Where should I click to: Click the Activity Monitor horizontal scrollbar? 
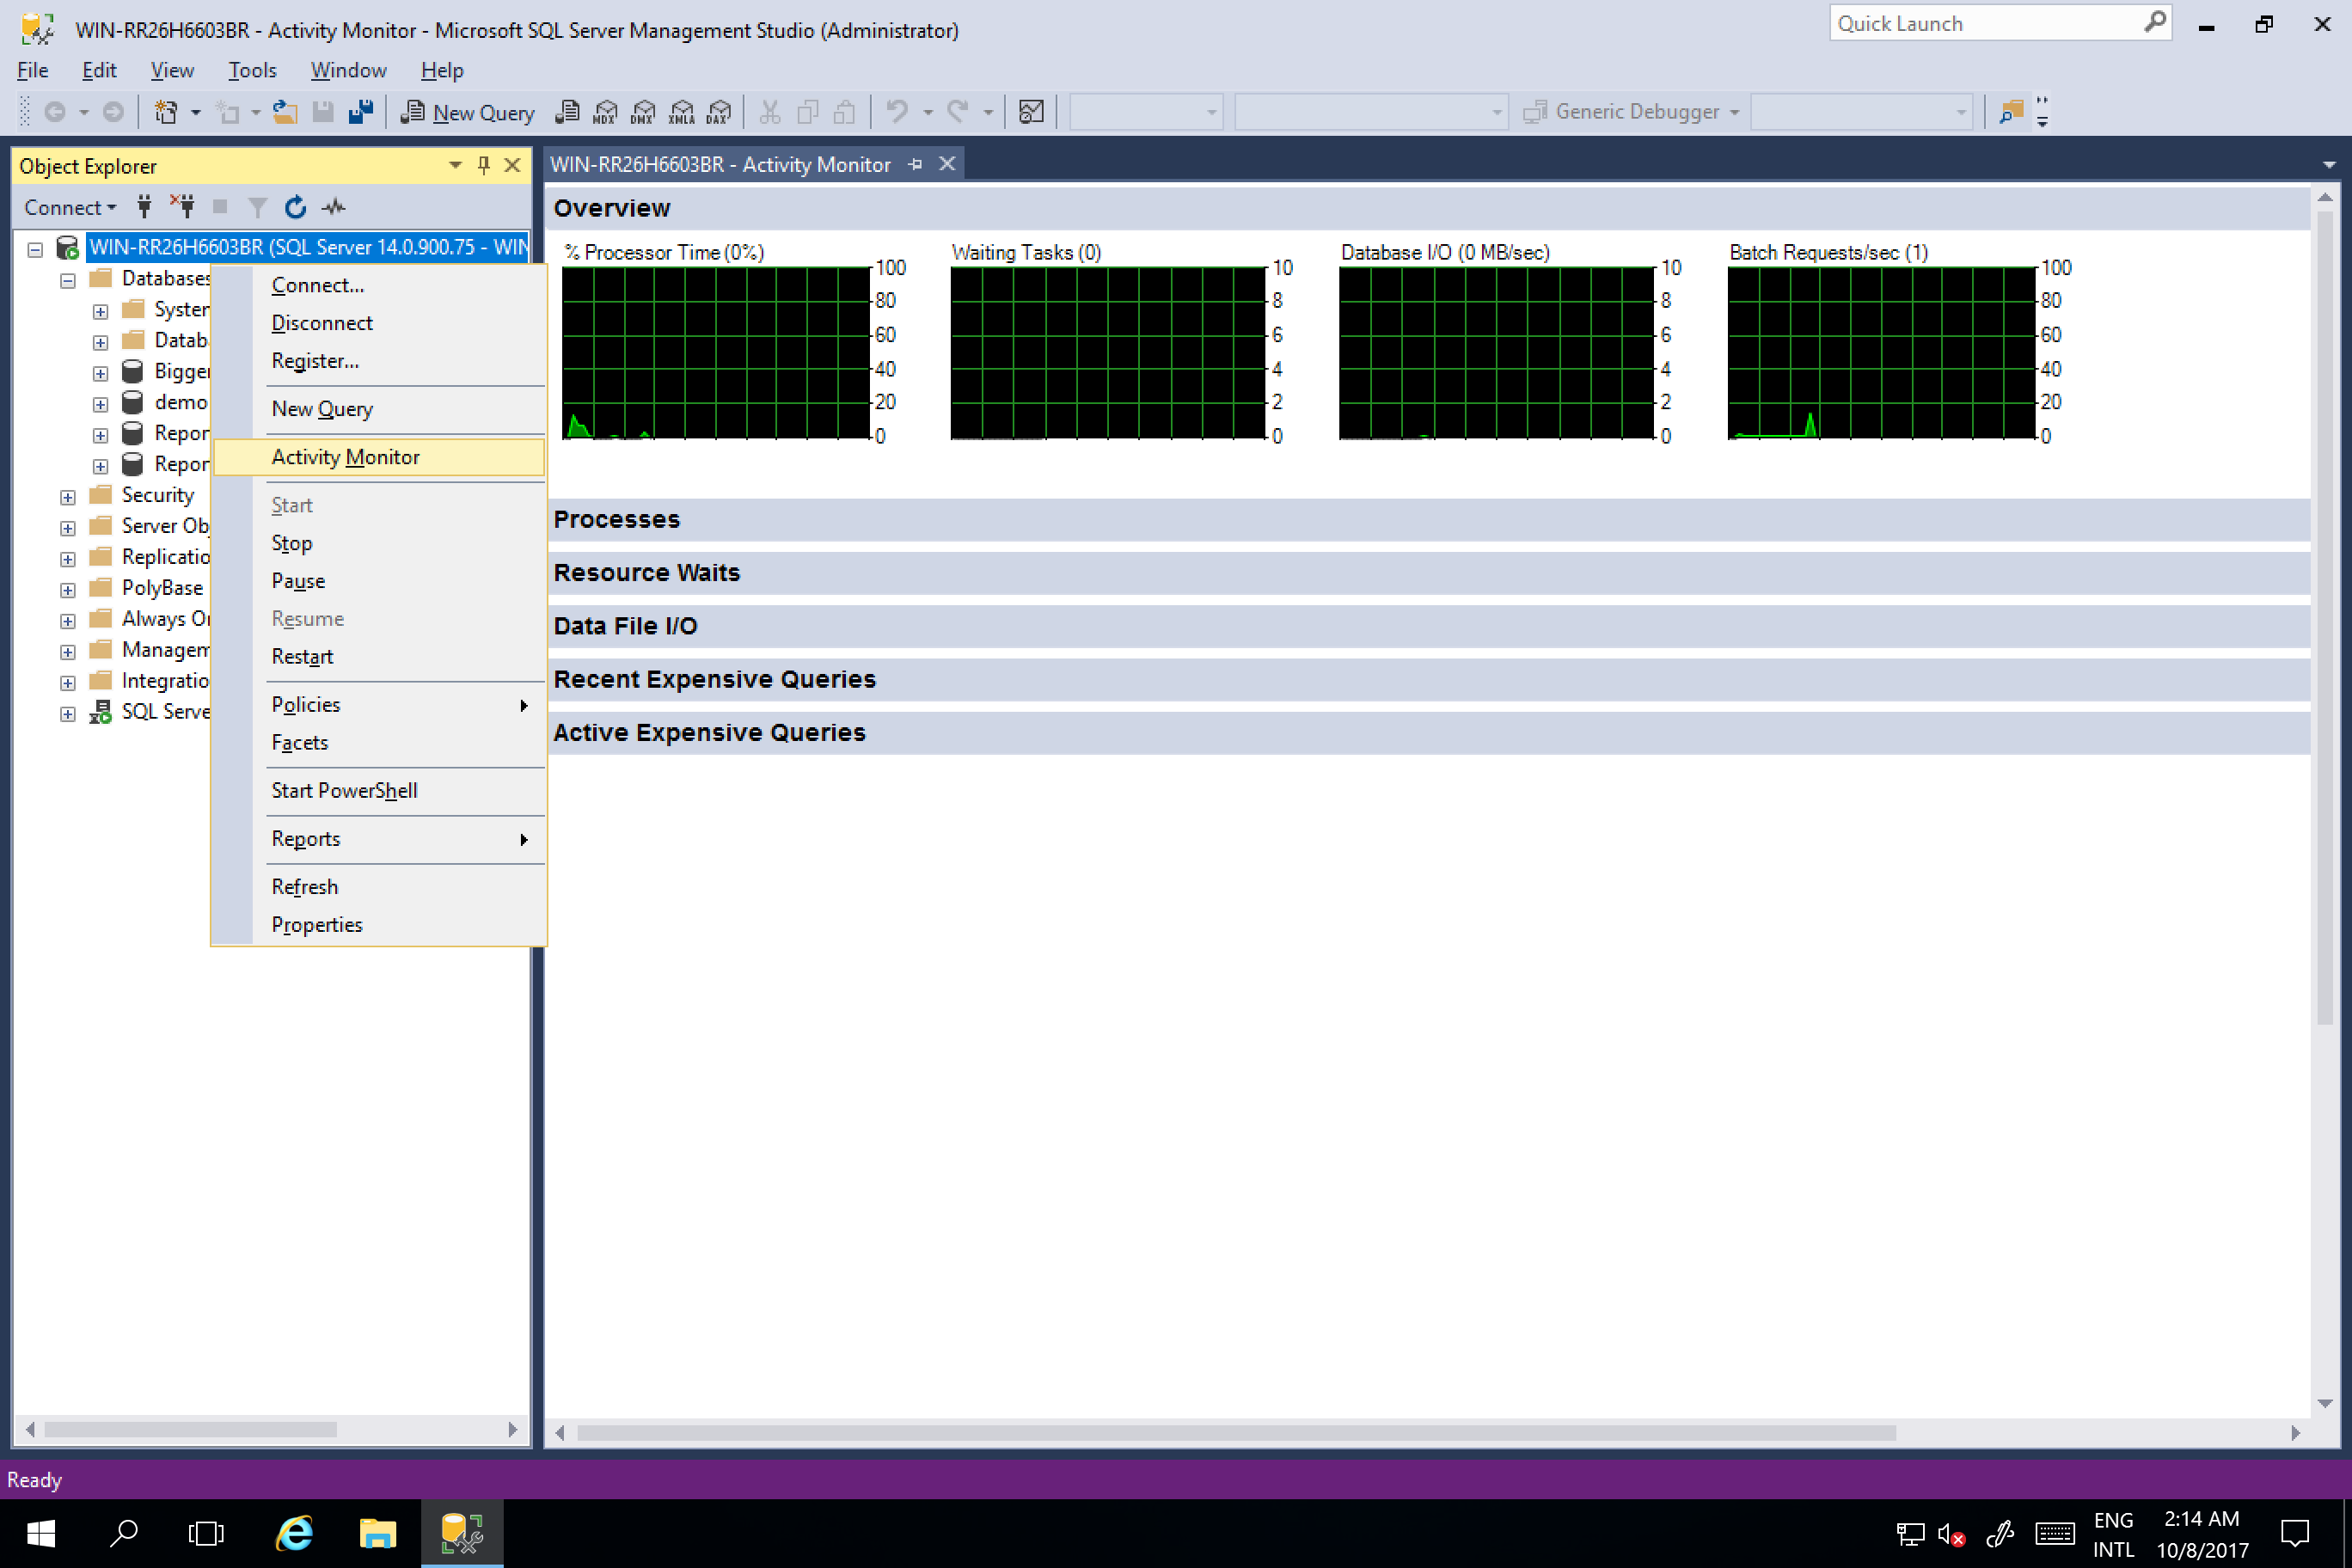coord(1237,1433)
